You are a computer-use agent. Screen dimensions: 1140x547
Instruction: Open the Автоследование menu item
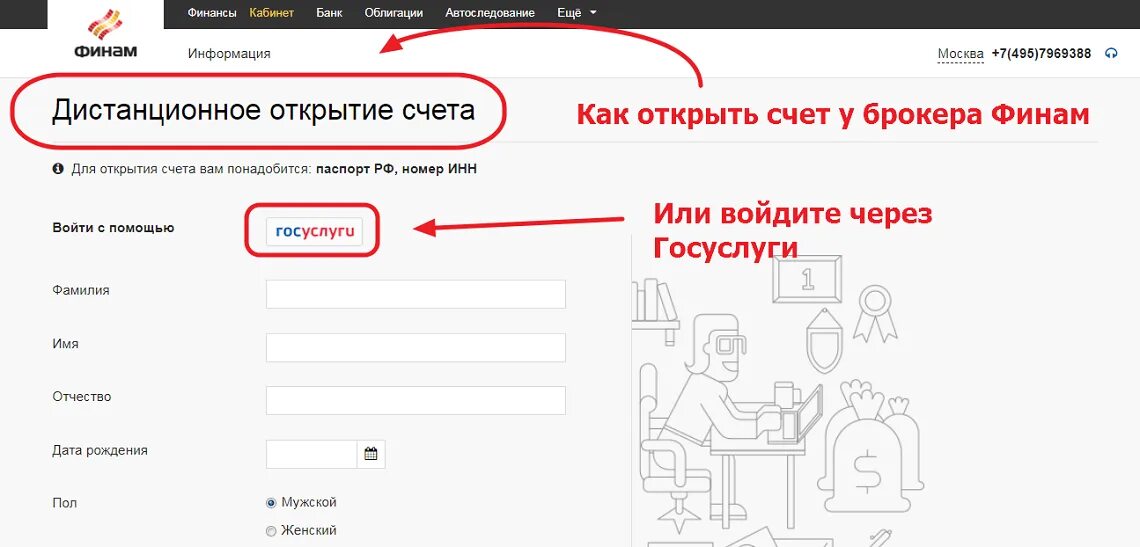(x=490, y=12)
